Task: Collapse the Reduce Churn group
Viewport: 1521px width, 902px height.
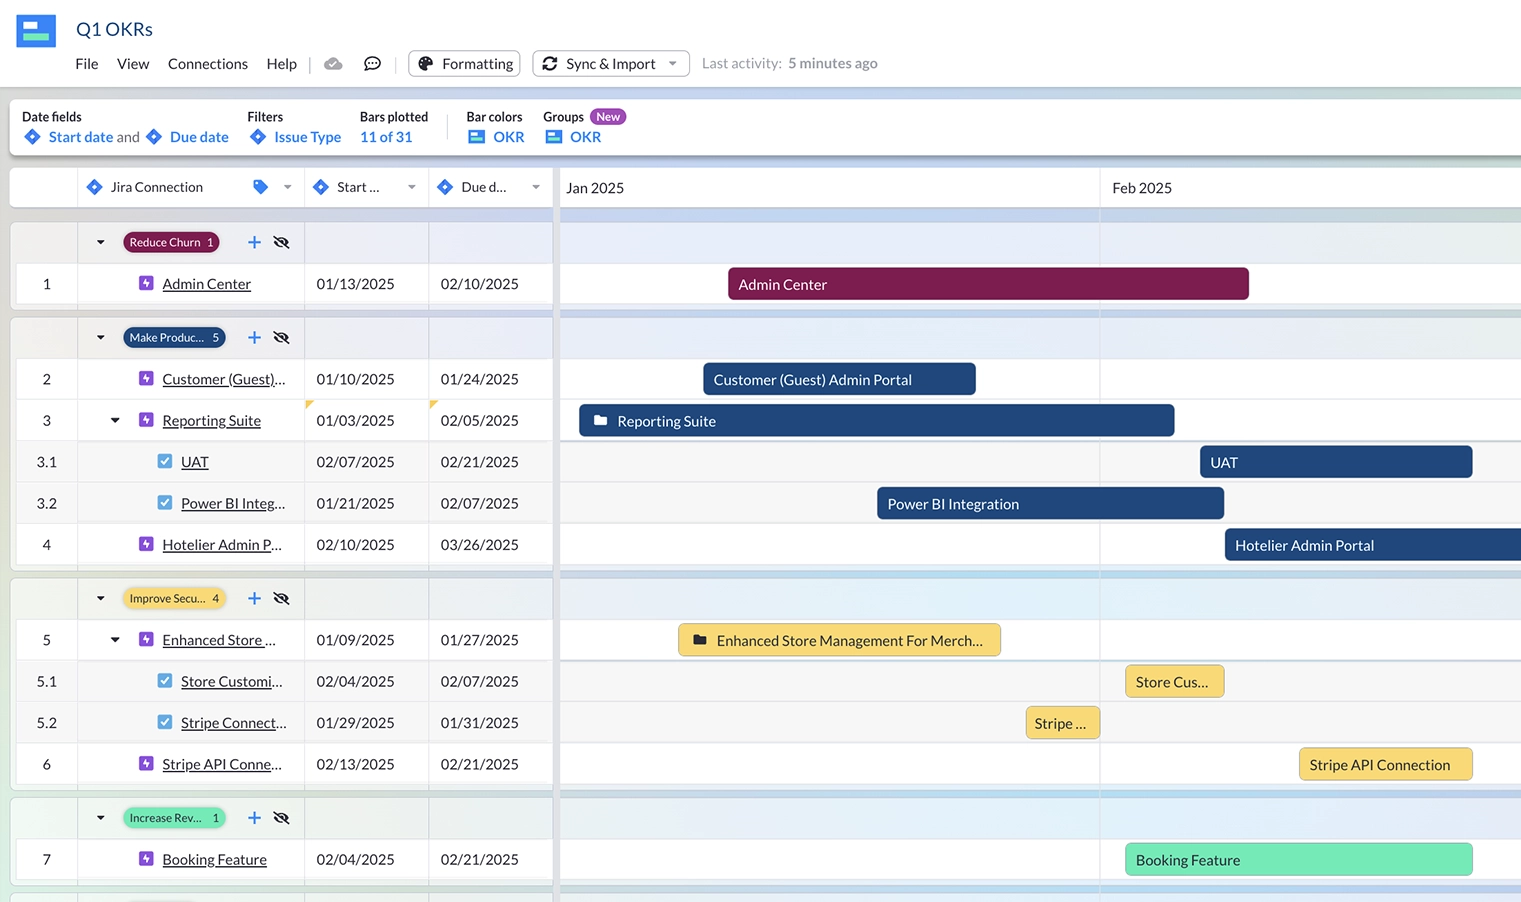Action: pyautogui.click(x=100, y=242)
